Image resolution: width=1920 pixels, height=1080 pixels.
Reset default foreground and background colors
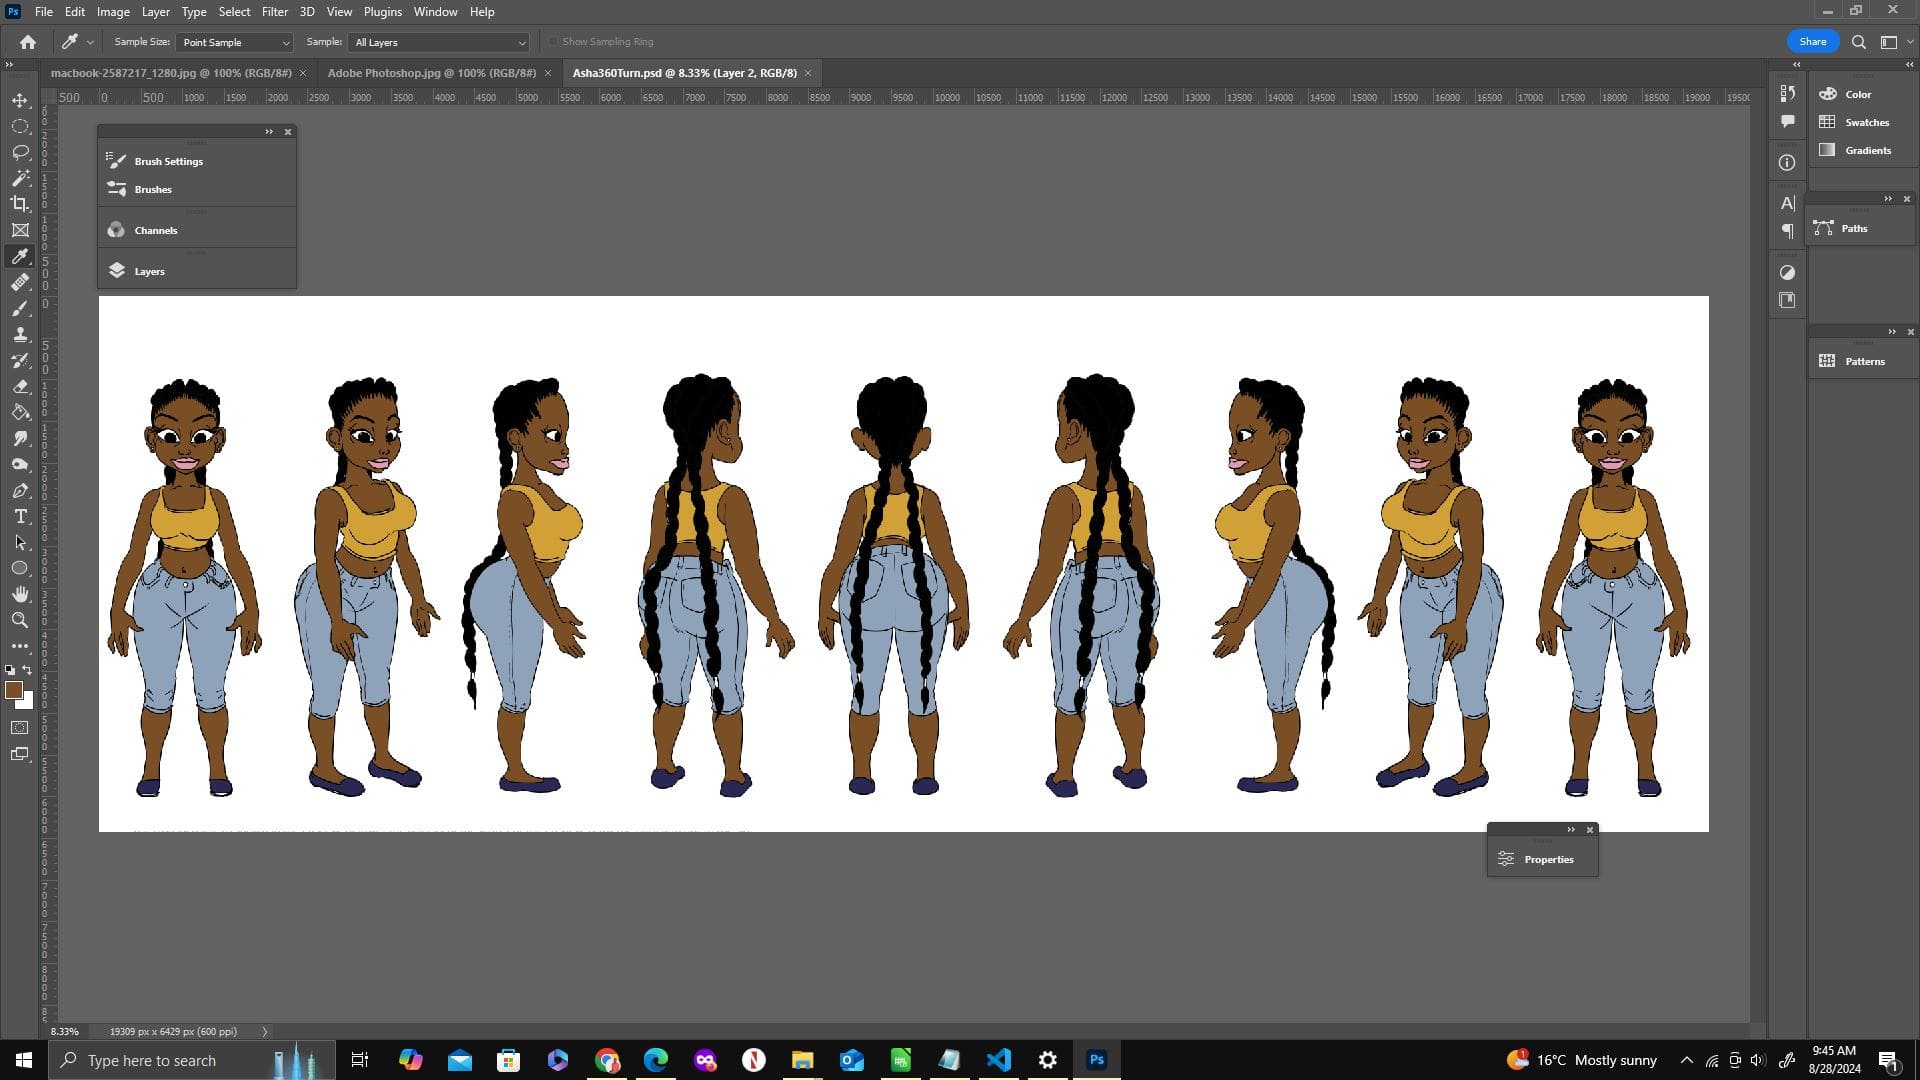pyautogui.click(x=10, y=670)
